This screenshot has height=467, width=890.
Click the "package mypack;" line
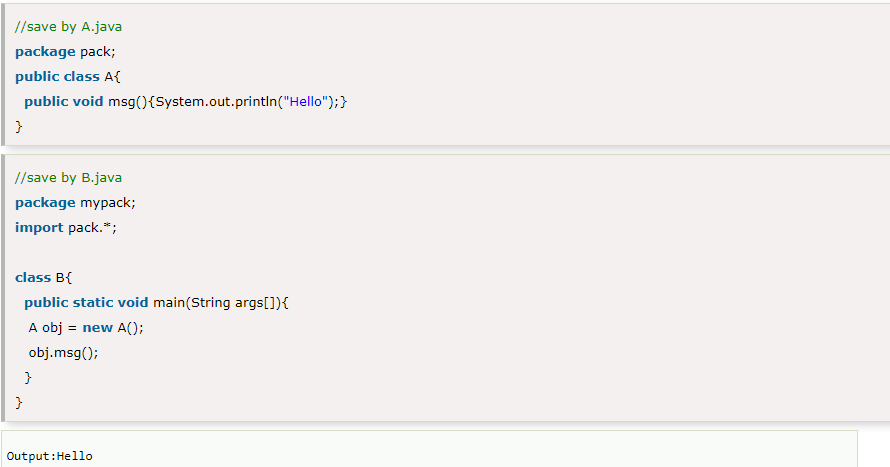click(x=75, y=202)
